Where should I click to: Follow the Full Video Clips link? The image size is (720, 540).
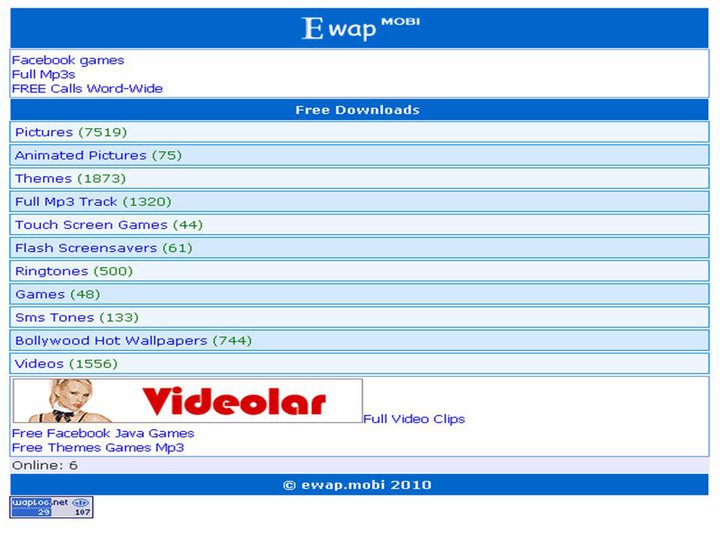point(414,419)
